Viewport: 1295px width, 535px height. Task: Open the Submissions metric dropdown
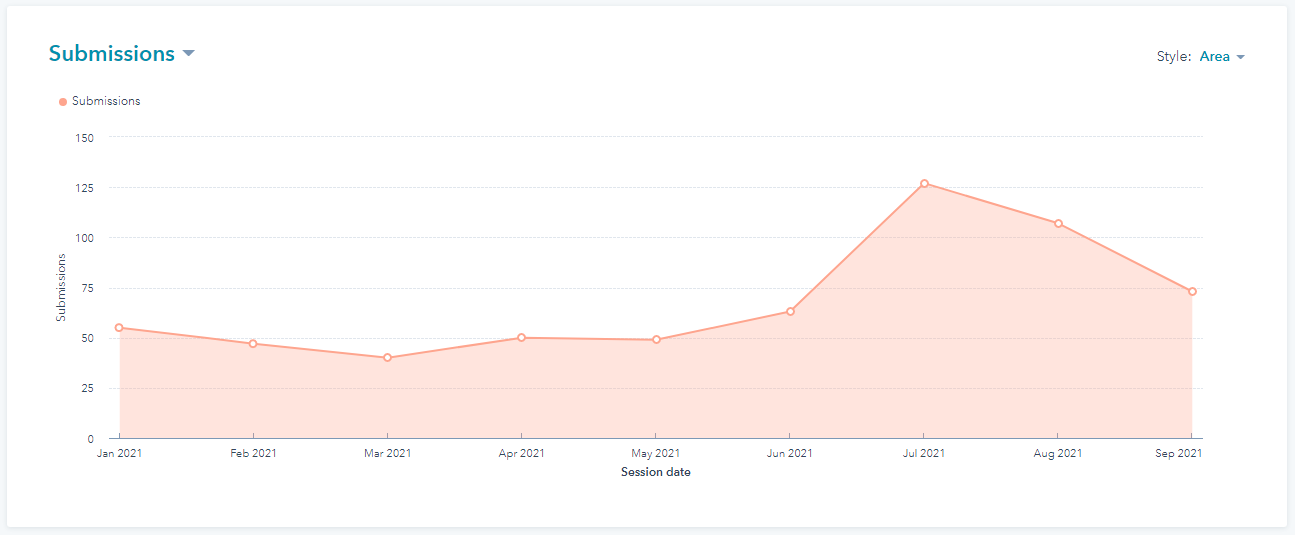(x=112, y=54)
